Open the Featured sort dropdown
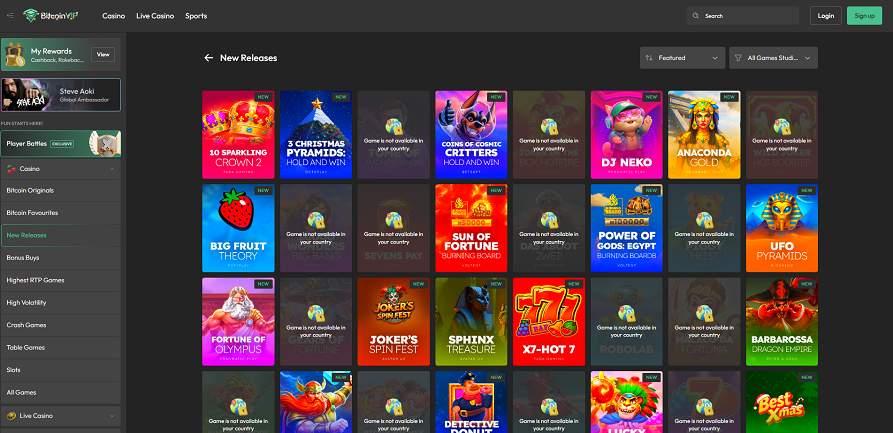Screen dimensions: 893x433 (682, 58)
